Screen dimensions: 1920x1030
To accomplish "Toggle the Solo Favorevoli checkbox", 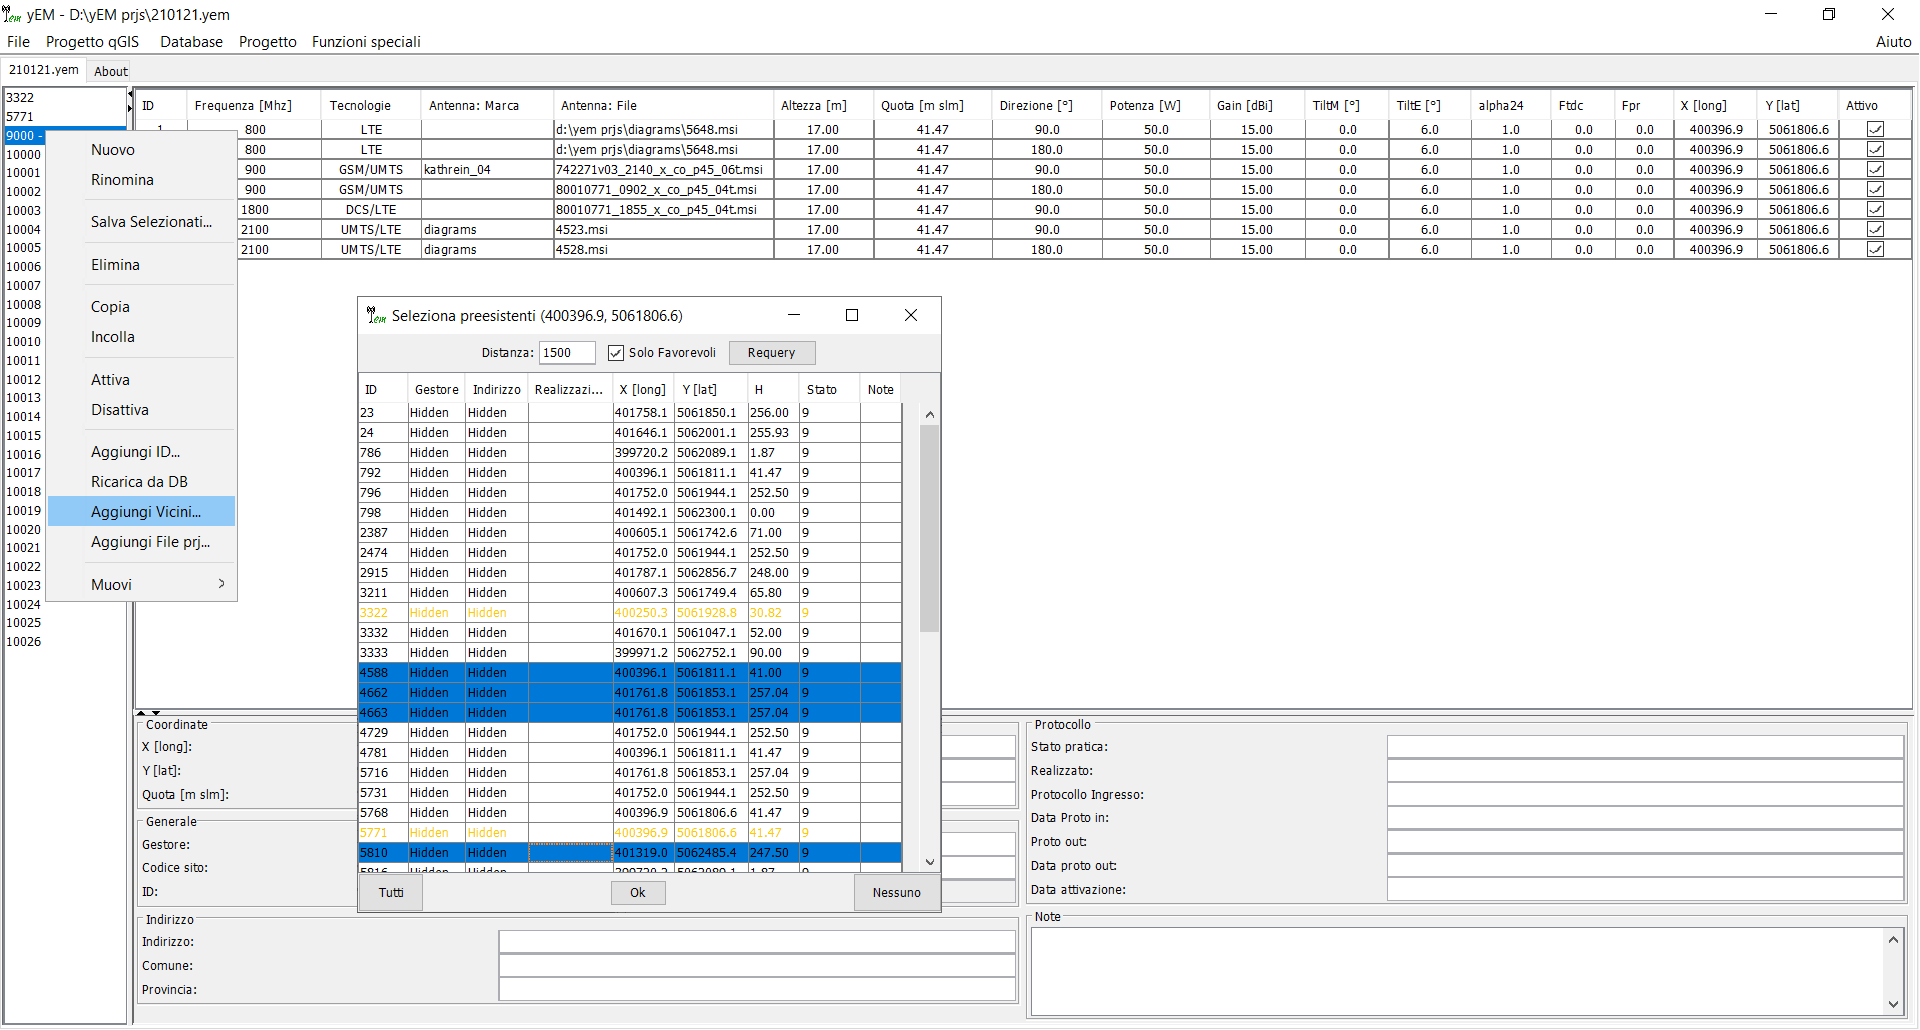I will (x=616, y=353).
